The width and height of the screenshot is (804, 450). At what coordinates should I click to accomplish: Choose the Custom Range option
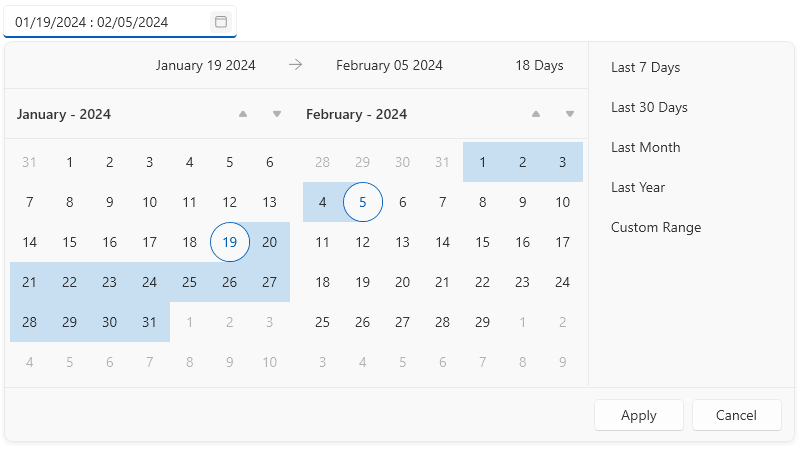click(x=656, y=227)
